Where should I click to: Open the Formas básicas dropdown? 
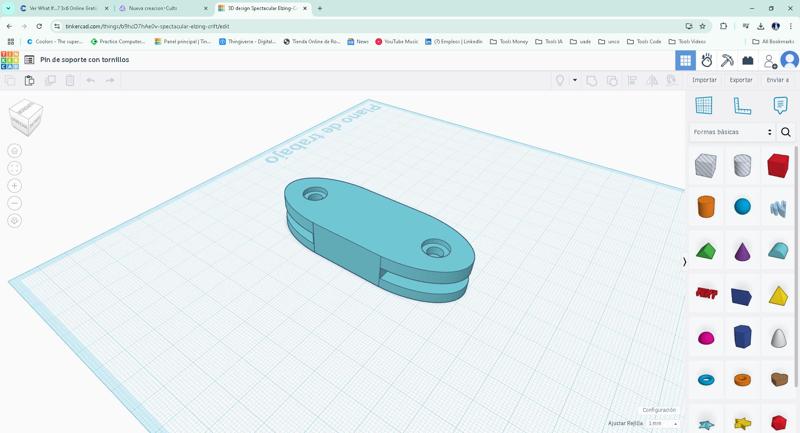pyautogui.click(x=733, y=132)
